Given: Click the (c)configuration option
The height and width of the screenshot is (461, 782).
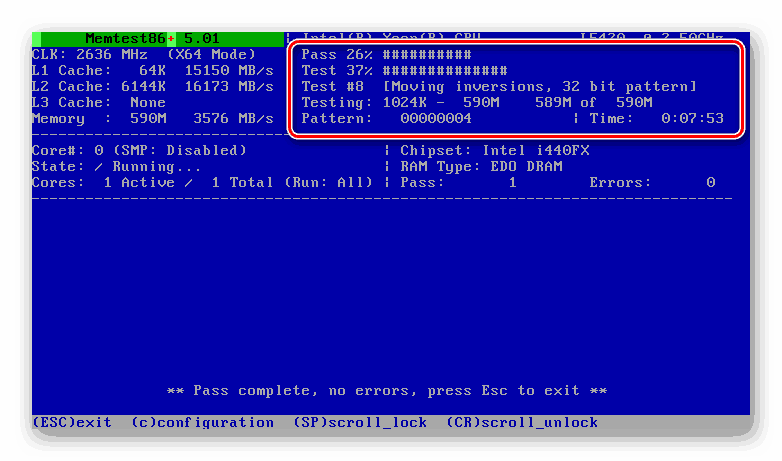Looking at the screenshot, I should pos(202,422).
